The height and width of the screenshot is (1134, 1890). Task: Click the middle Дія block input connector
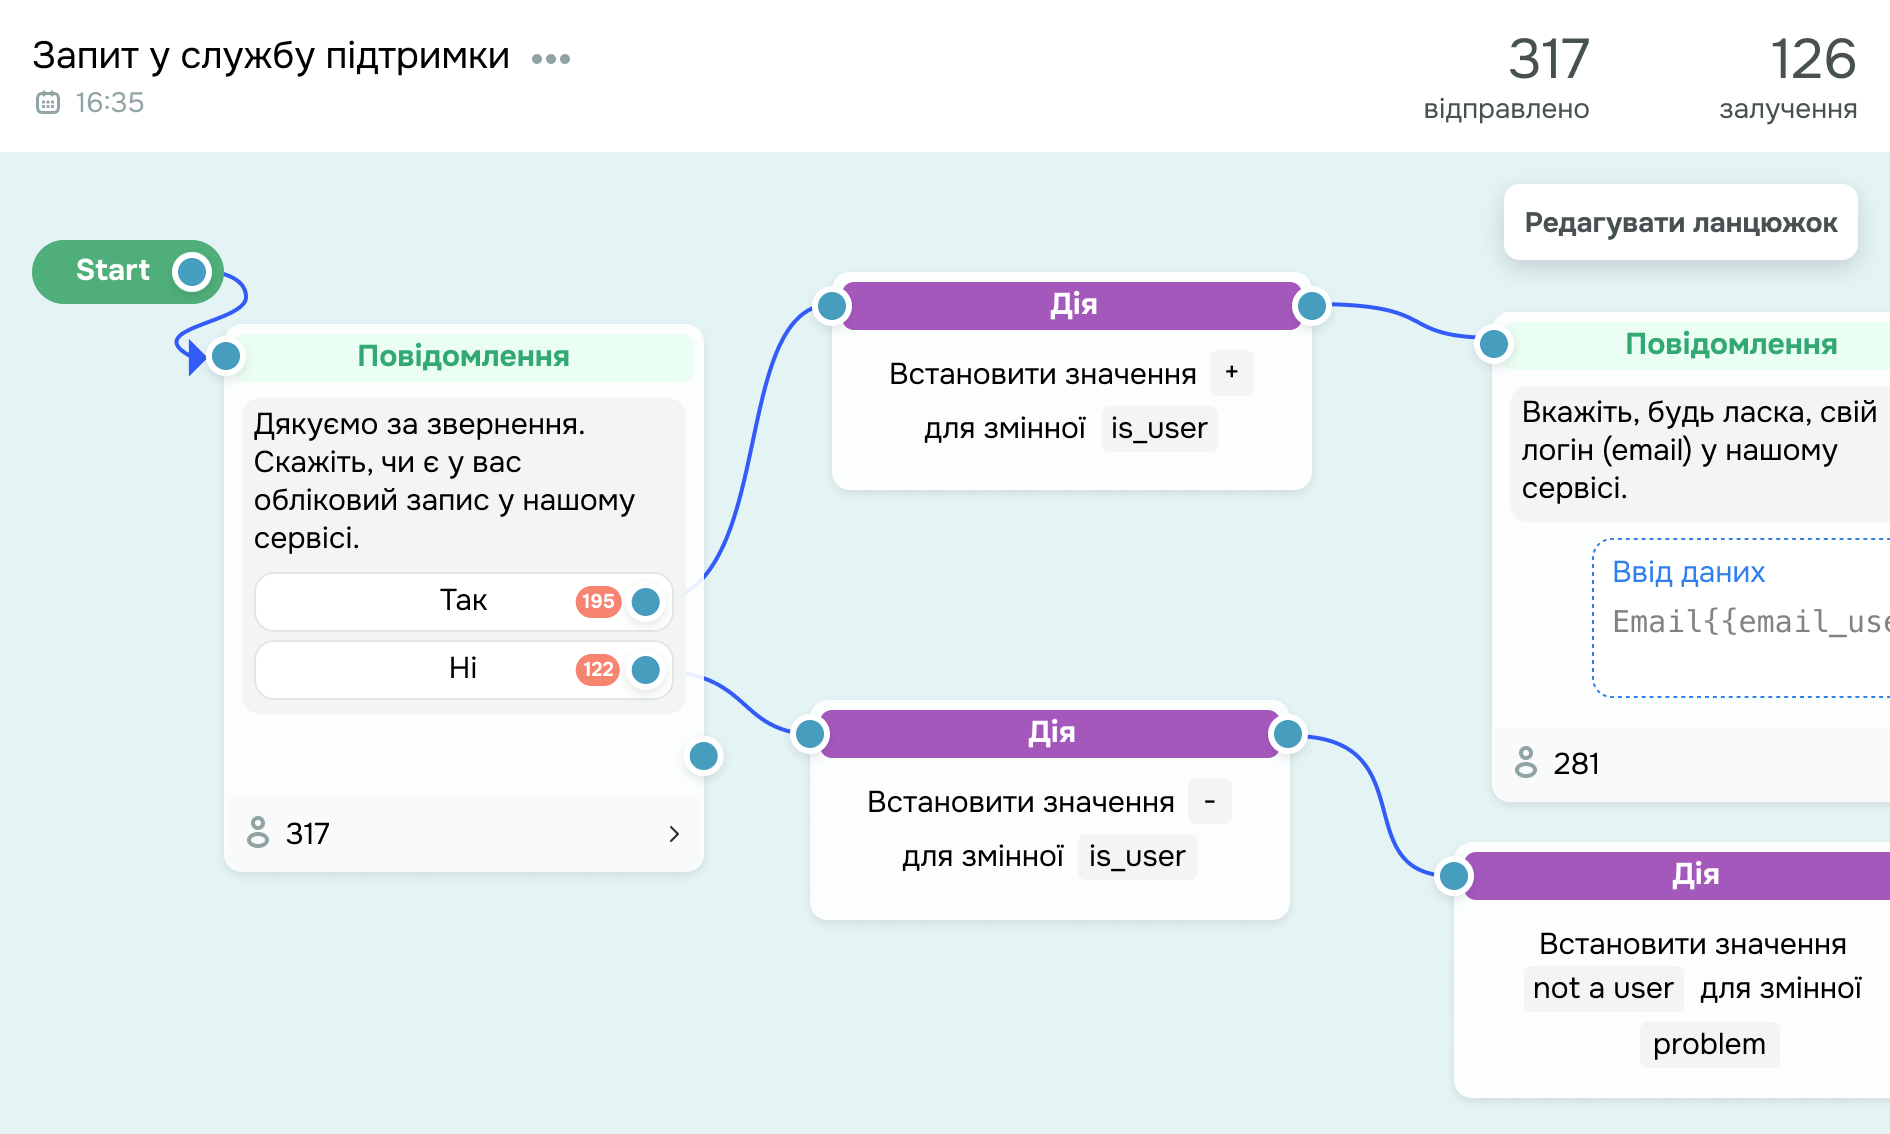click(x=810, y=734)
